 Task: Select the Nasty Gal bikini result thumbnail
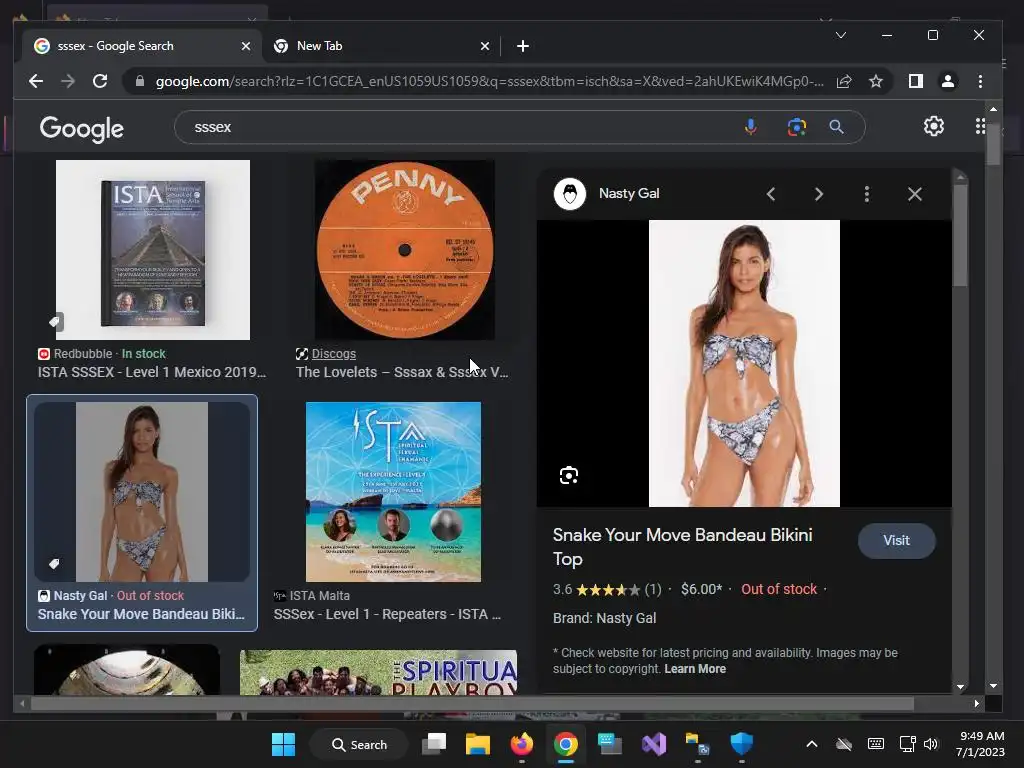(x=142, y=492)
